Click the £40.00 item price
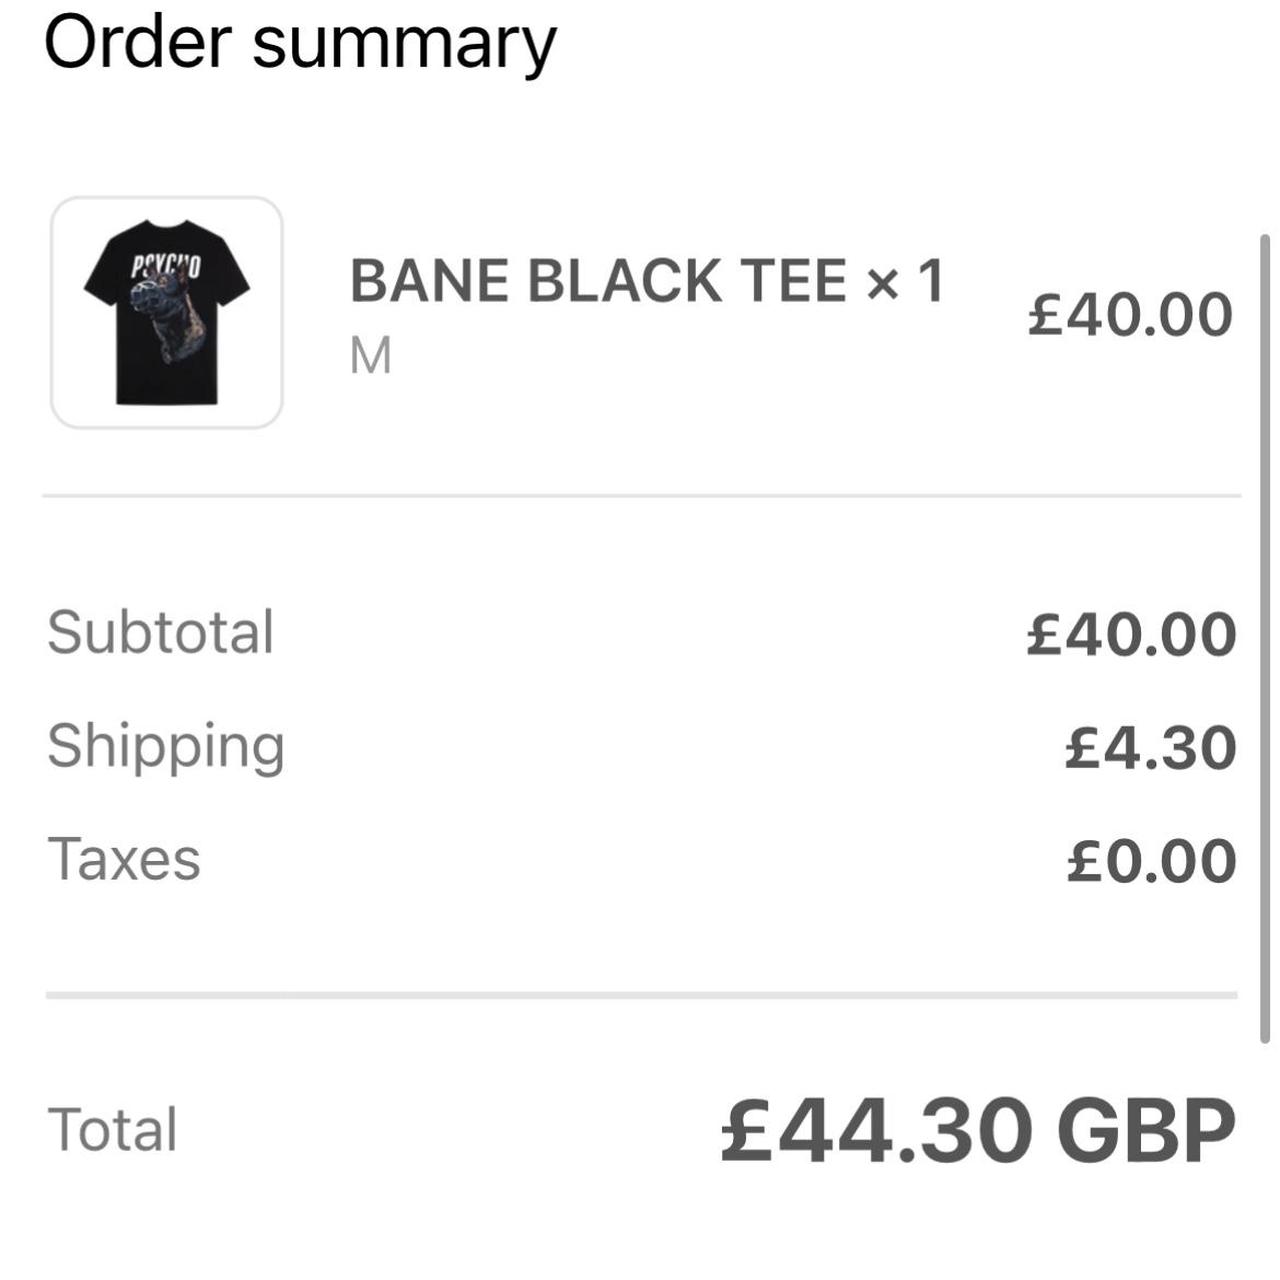 pyautogui.click(x=1130, y=312)
